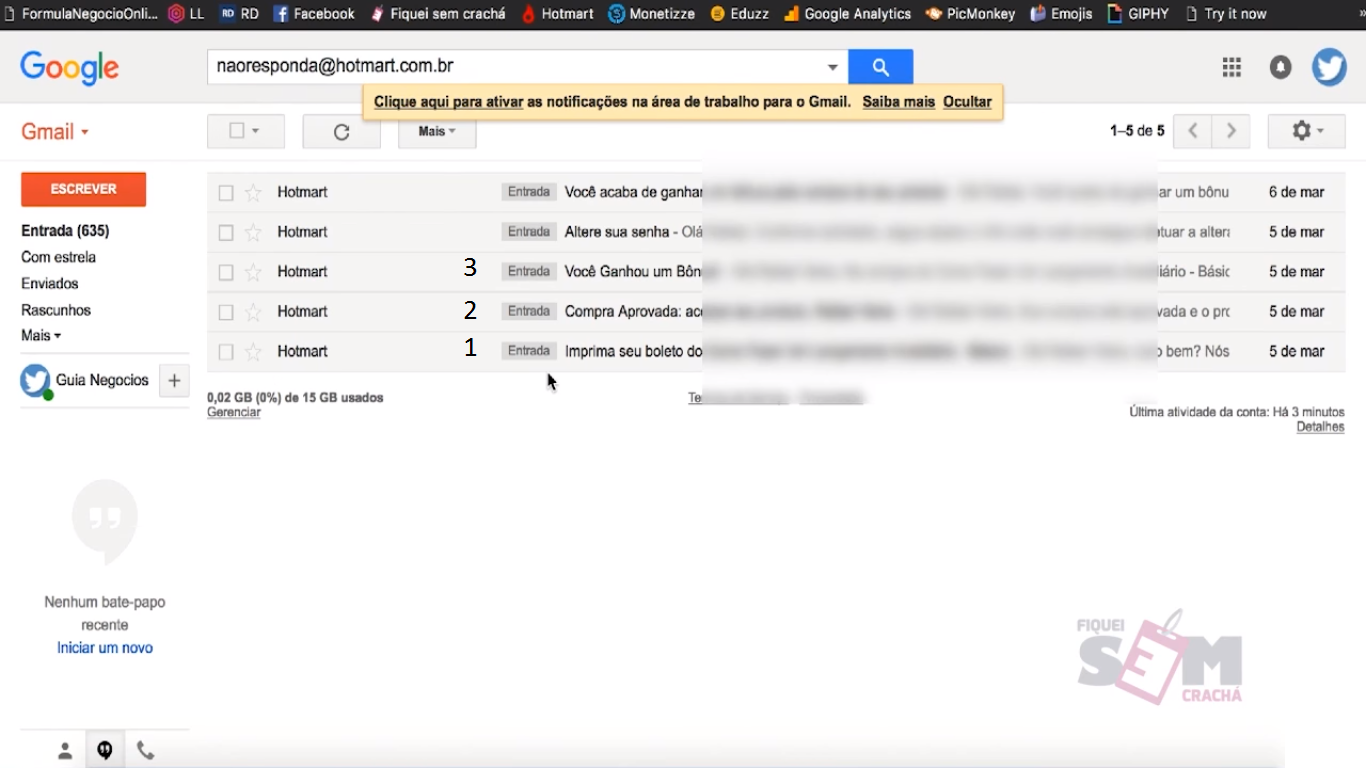1366x768 pixels.
Task: Select checkbox of 'Compra Aprovada' email
Action: (226, 312)
